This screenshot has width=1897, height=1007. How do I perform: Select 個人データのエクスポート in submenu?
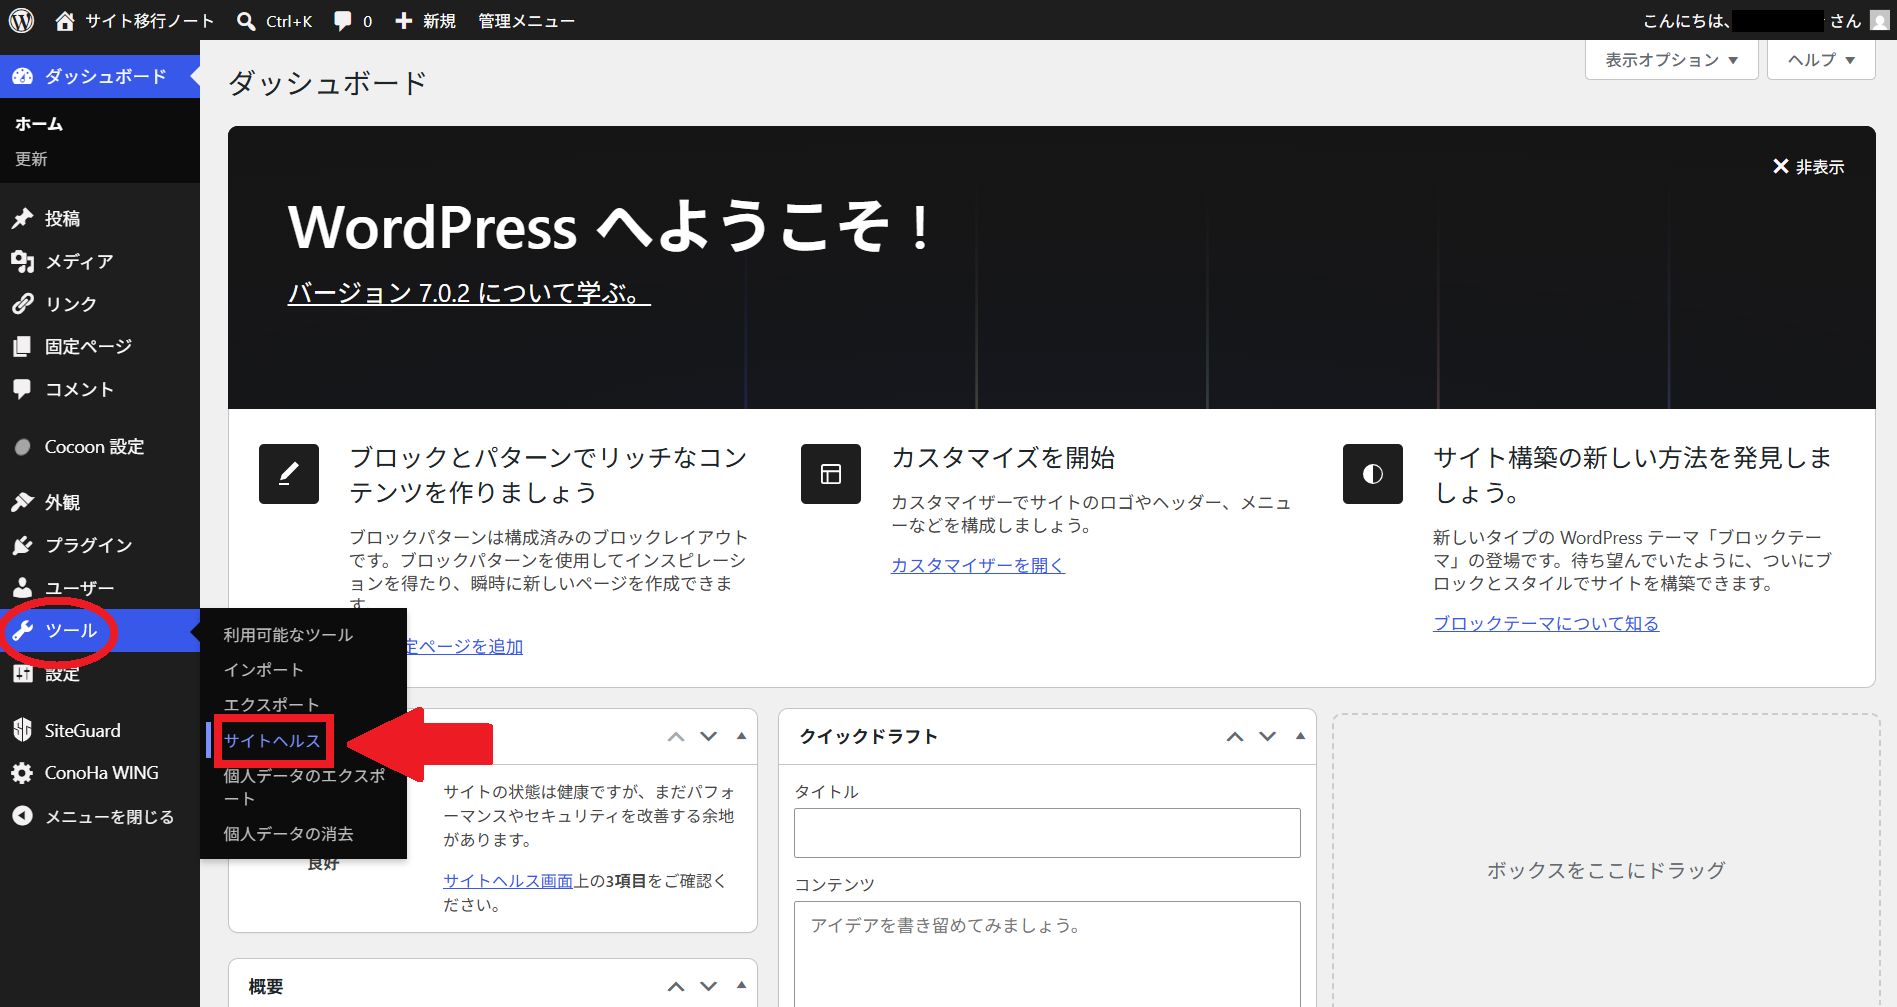coord(304,787)
